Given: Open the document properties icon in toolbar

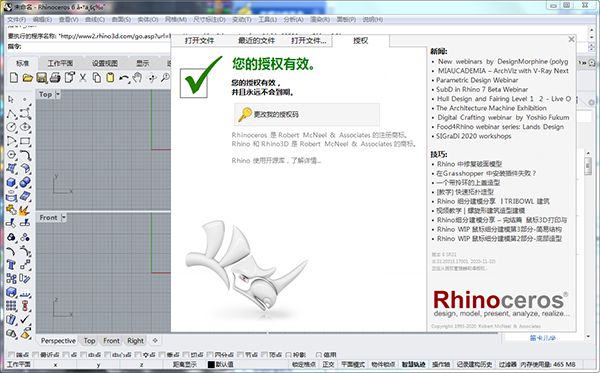Looking at the screenshot, I should tap(69, 78).
